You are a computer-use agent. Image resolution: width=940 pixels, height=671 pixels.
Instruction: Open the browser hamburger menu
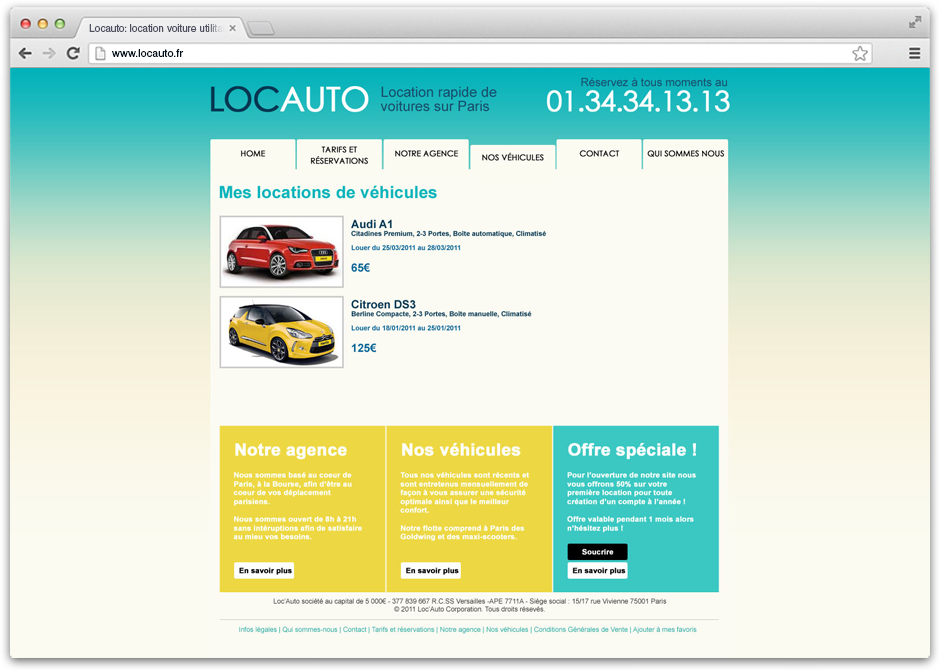click(x=914, y=53)
